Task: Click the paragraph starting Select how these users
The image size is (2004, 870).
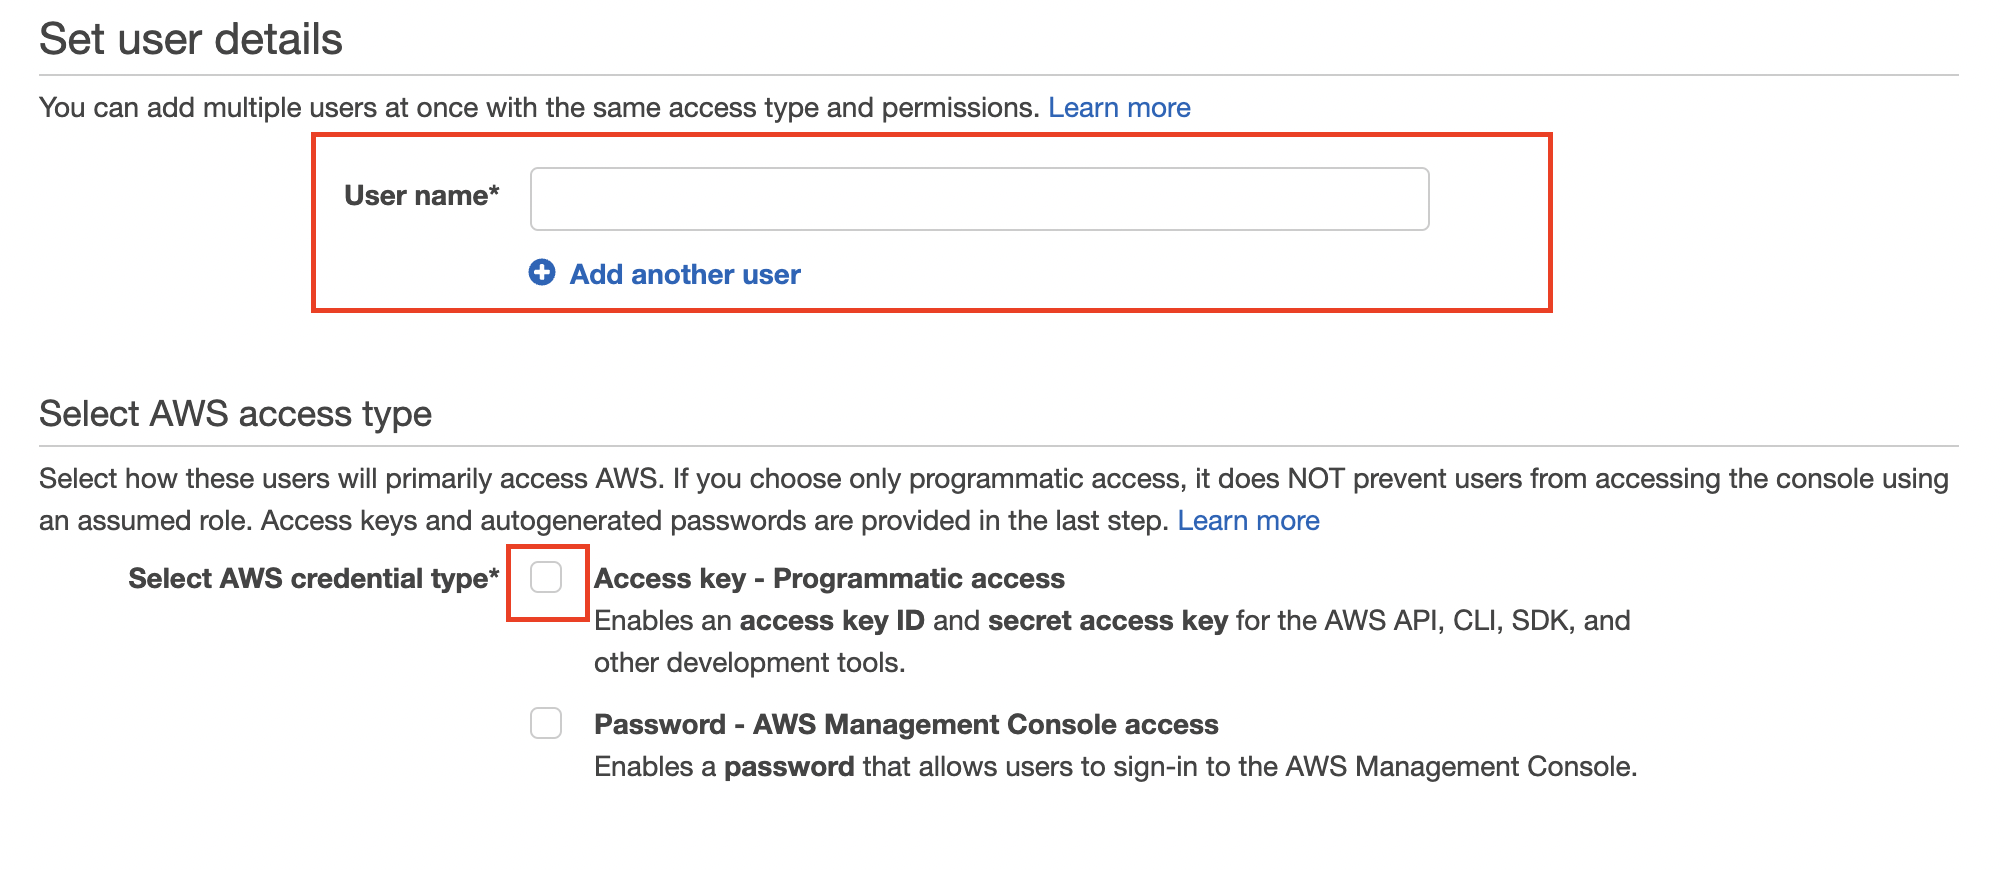Action: (994, 499)
